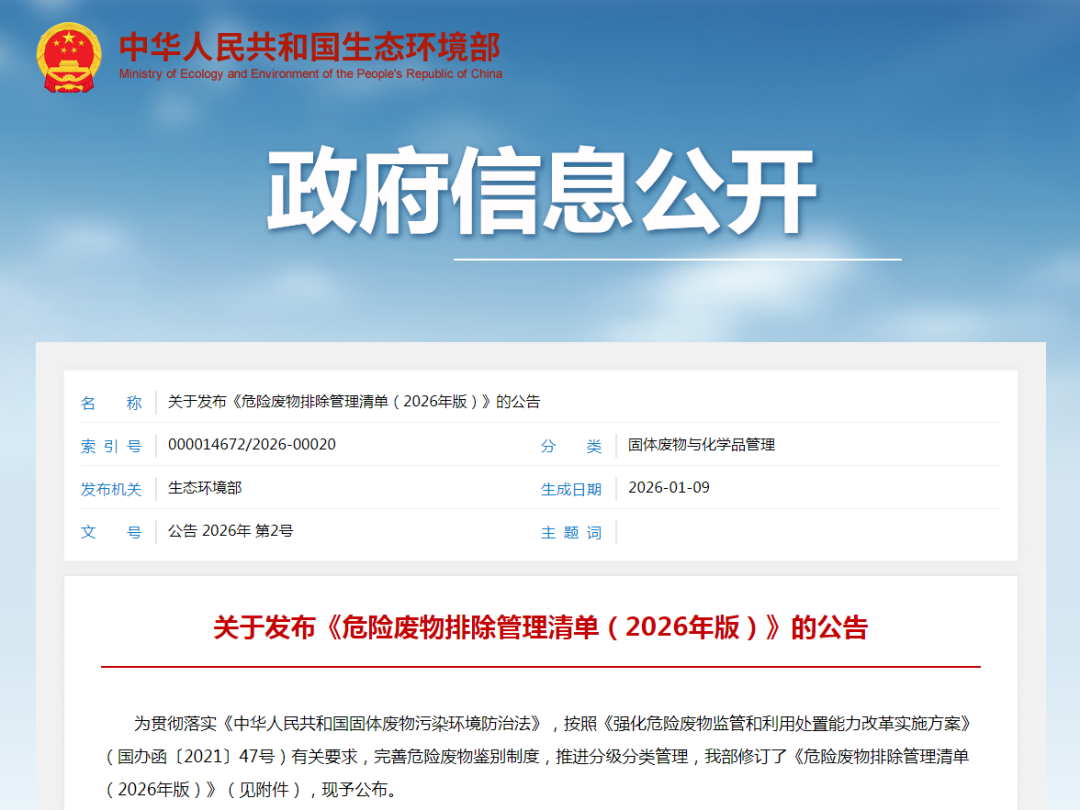Image resolution: width=1080 pixels, height=810 pixels.
Task: Click the national emblem logo
Action: [x=69, y=56]
